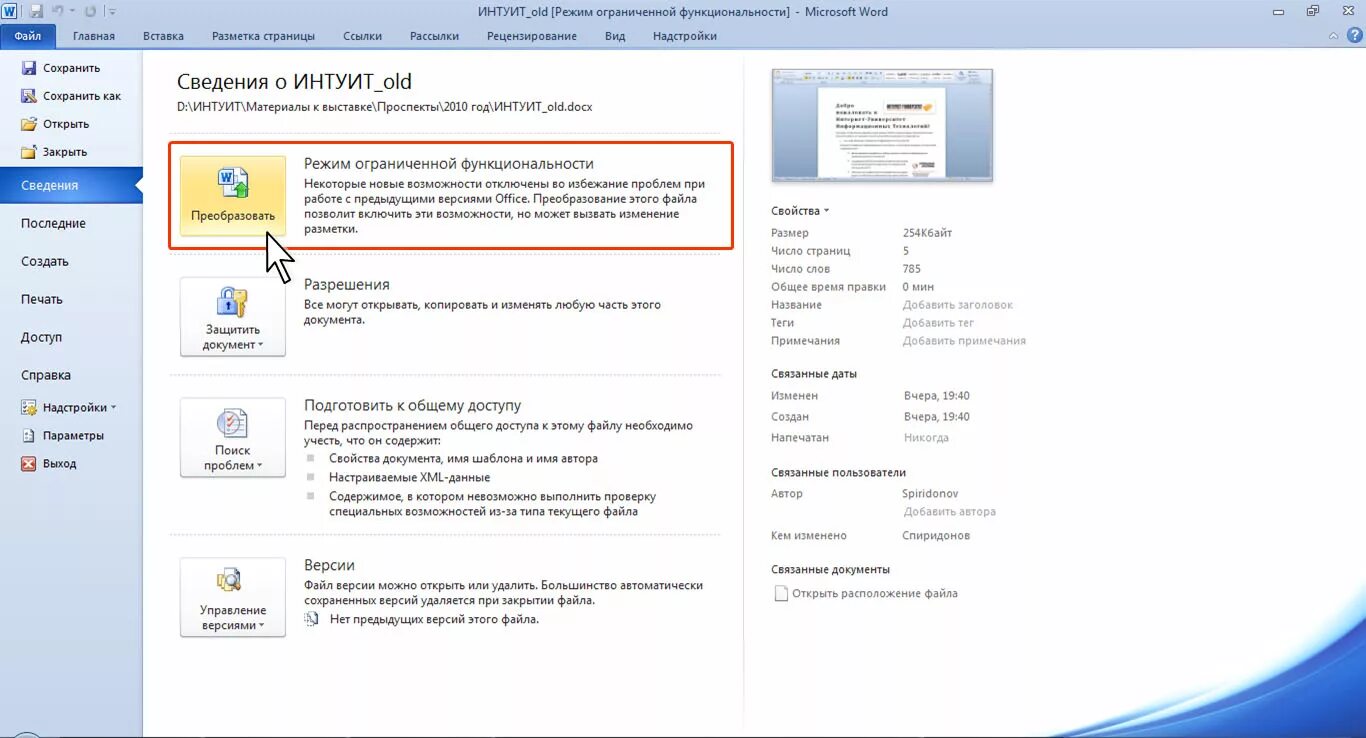The height and width of the screenshot is (738, 1366).
Task: Collapse the ribbon with the chevron arrow
Action: tap(1334, 36)
